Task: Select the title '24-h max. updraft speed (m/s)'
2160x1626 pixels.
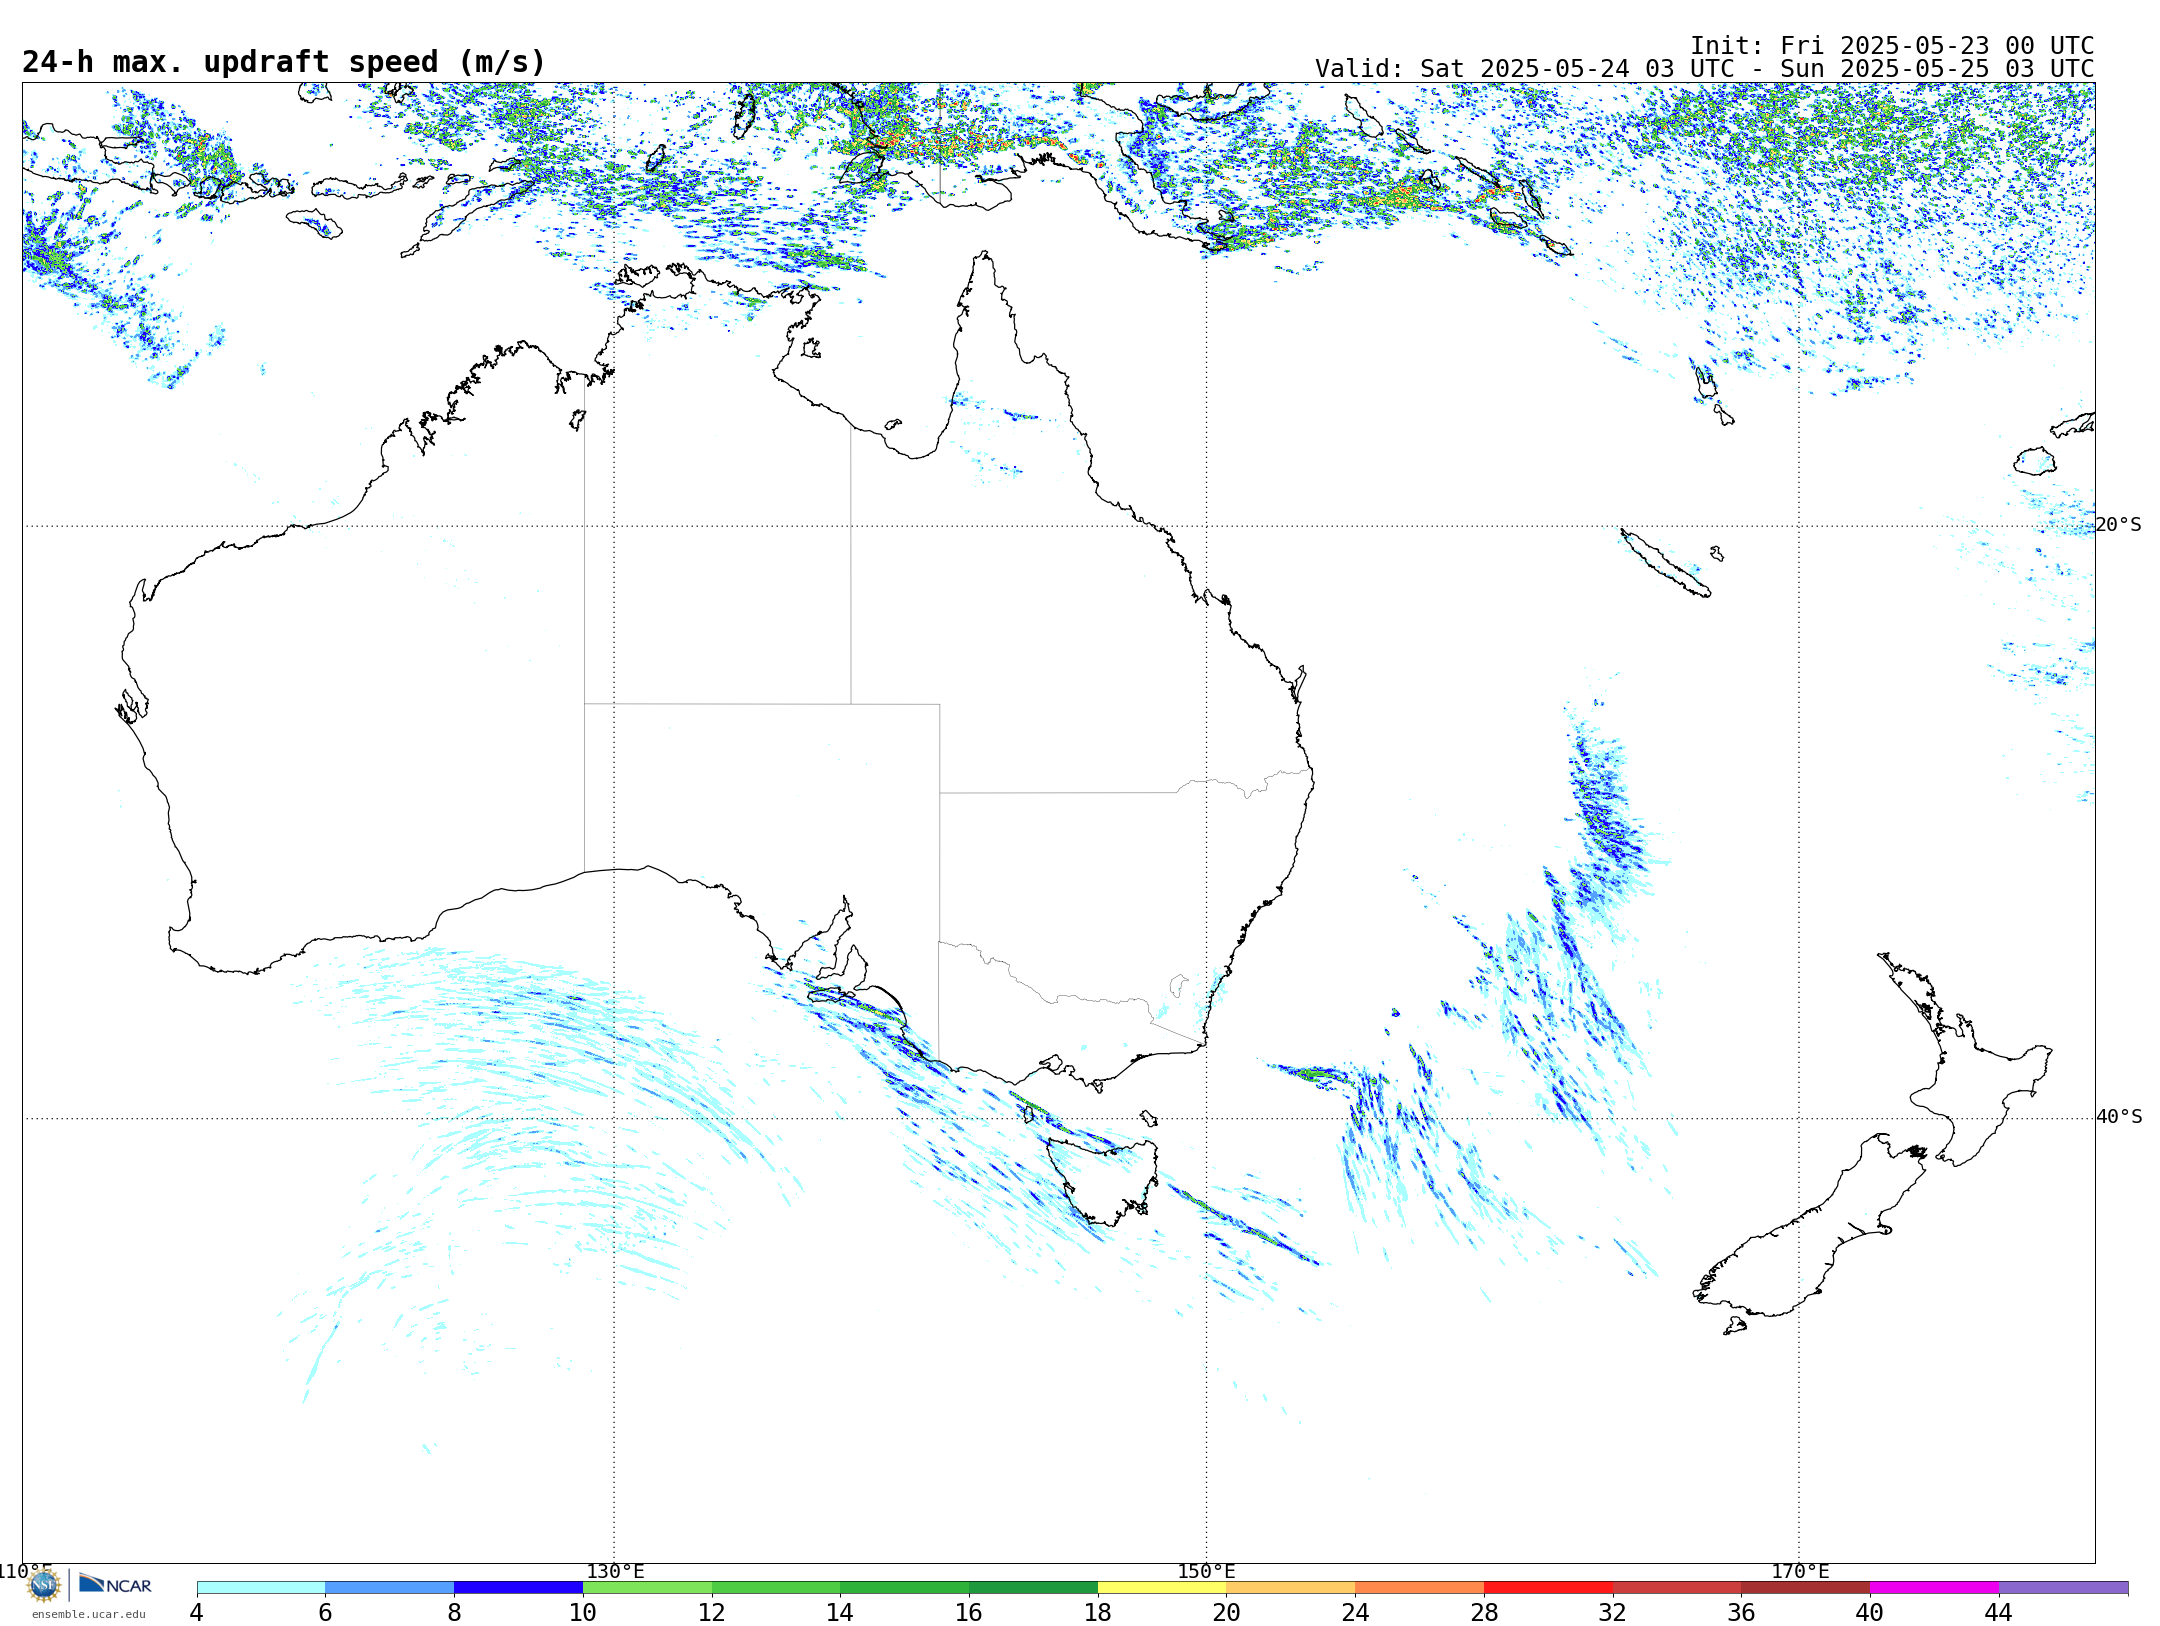Action: 284,62
